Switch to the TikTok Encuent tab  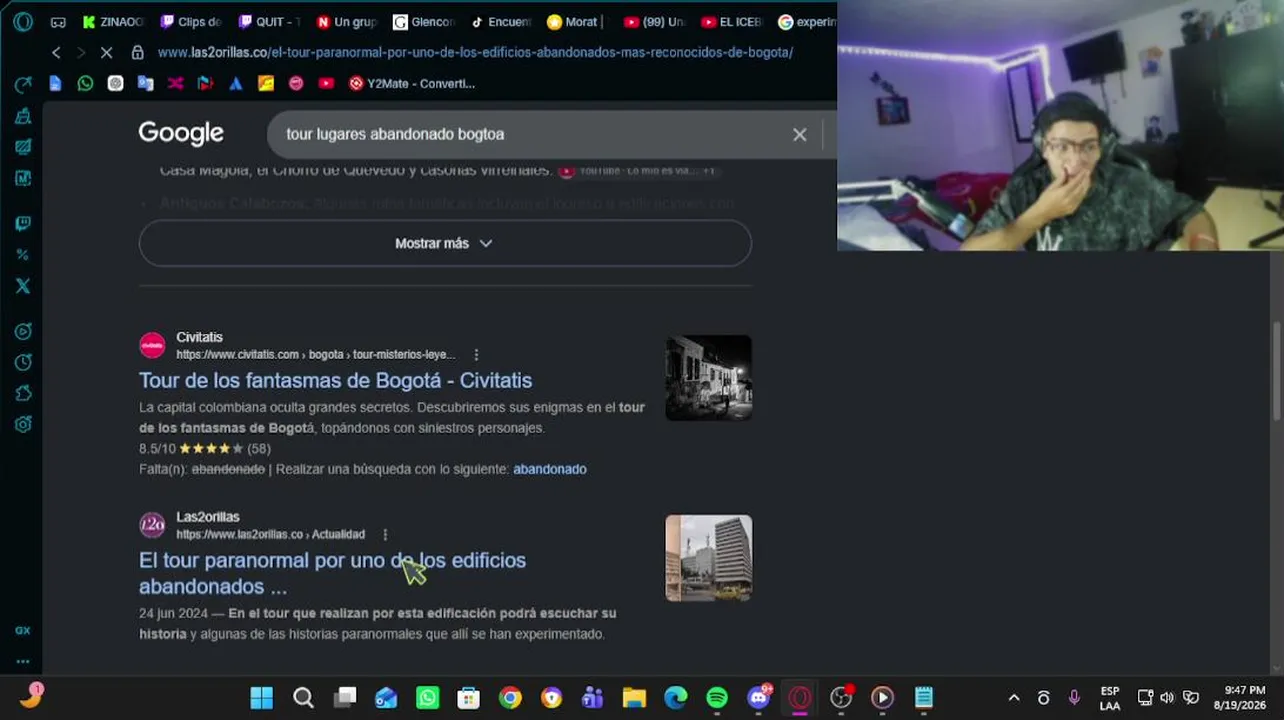point(501,21)
